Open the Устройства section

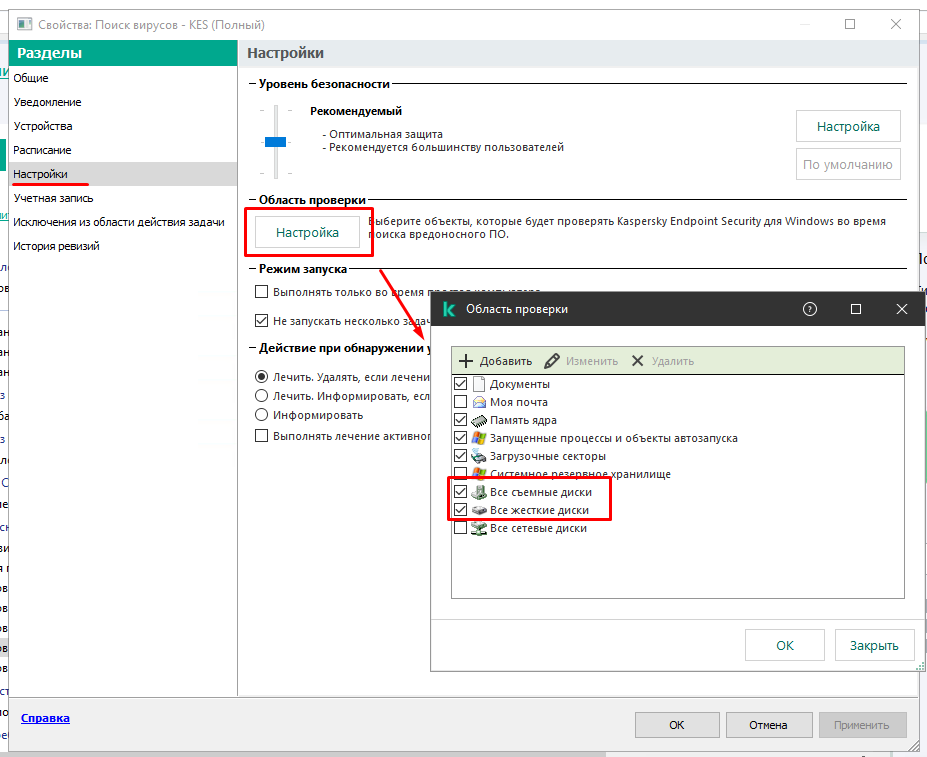[x=123, y=126]
